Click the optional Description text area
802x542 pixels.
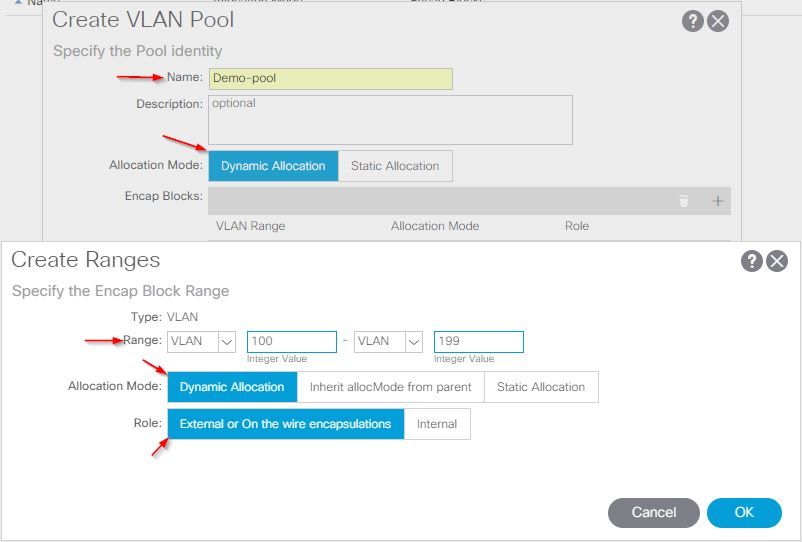pyautogui.click(x=390, y=120)
